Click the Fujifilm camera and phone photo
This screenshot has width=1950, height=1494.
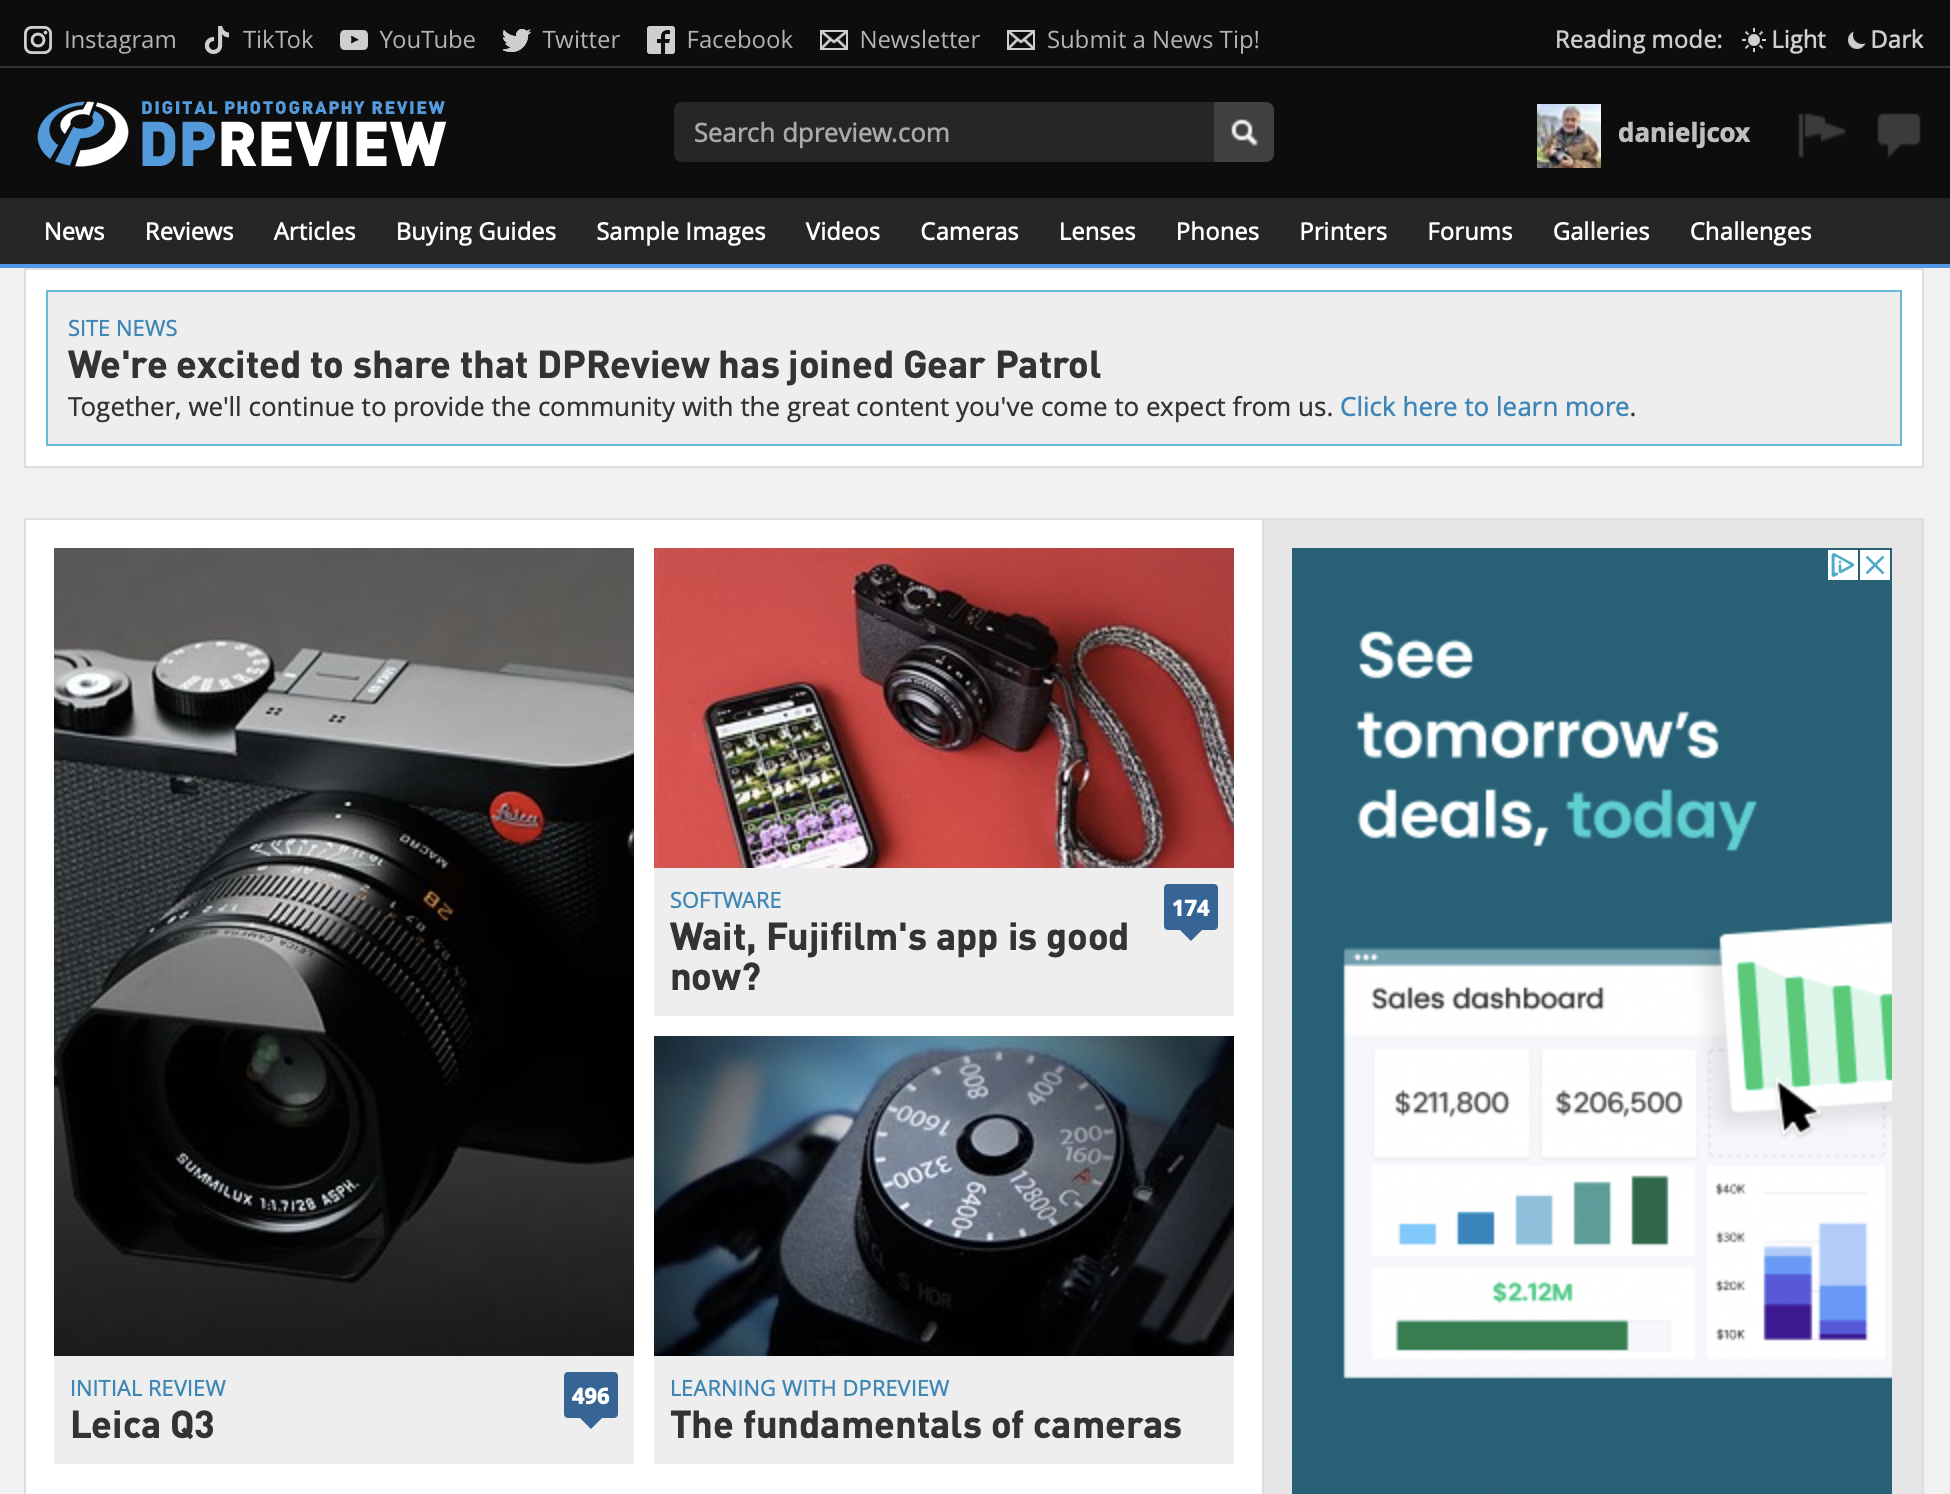pos(944,707)
